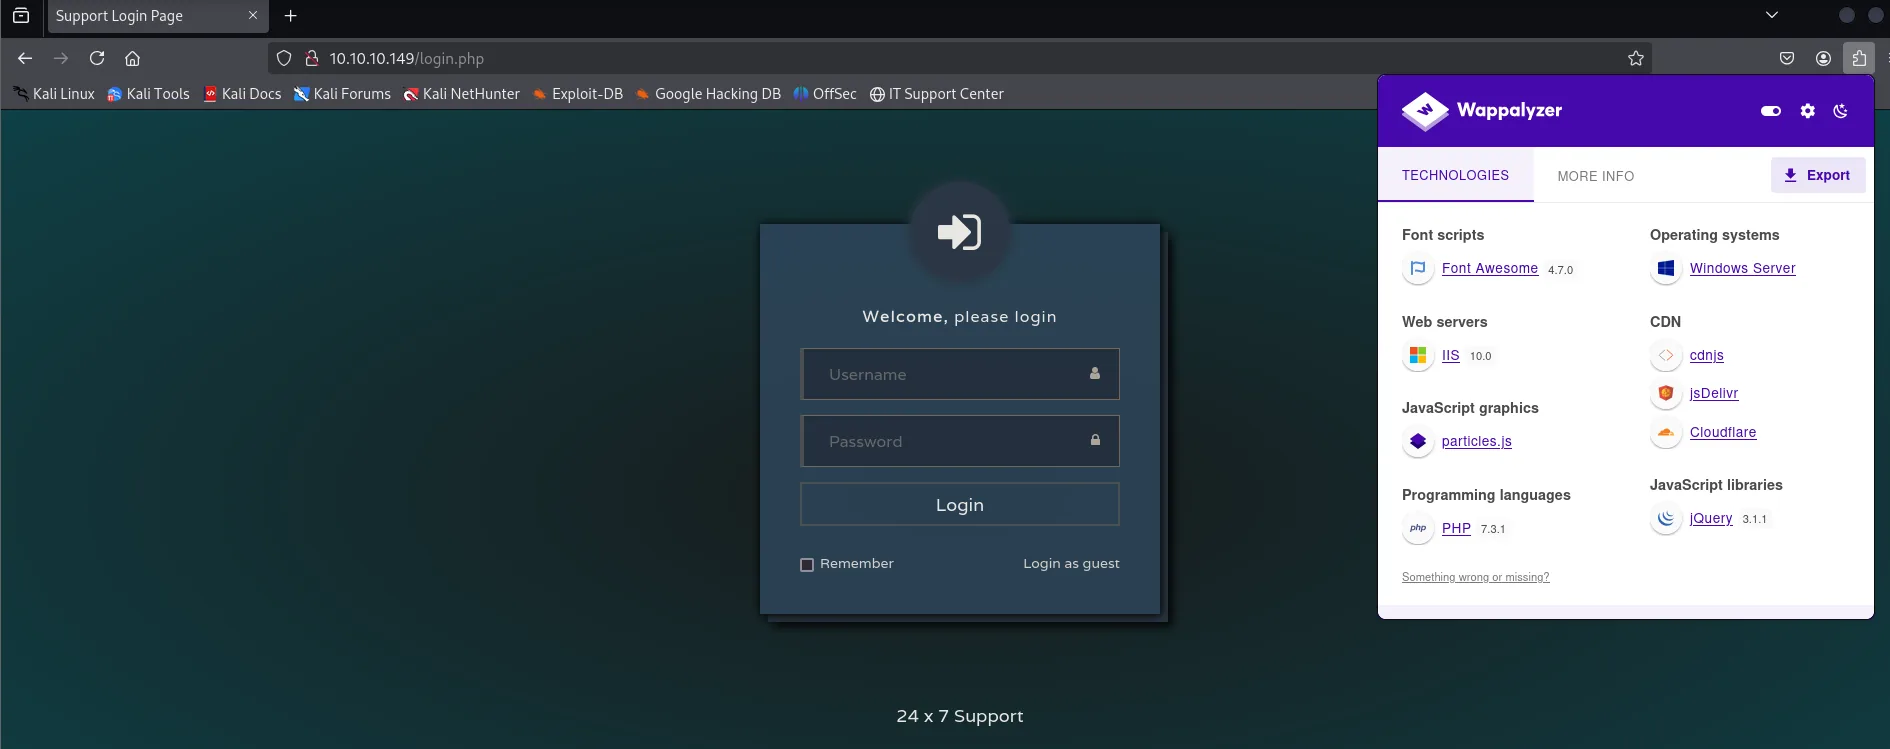Open Wappalyzer settings gear
The image size is (1890, 749).
(1807, 111)
